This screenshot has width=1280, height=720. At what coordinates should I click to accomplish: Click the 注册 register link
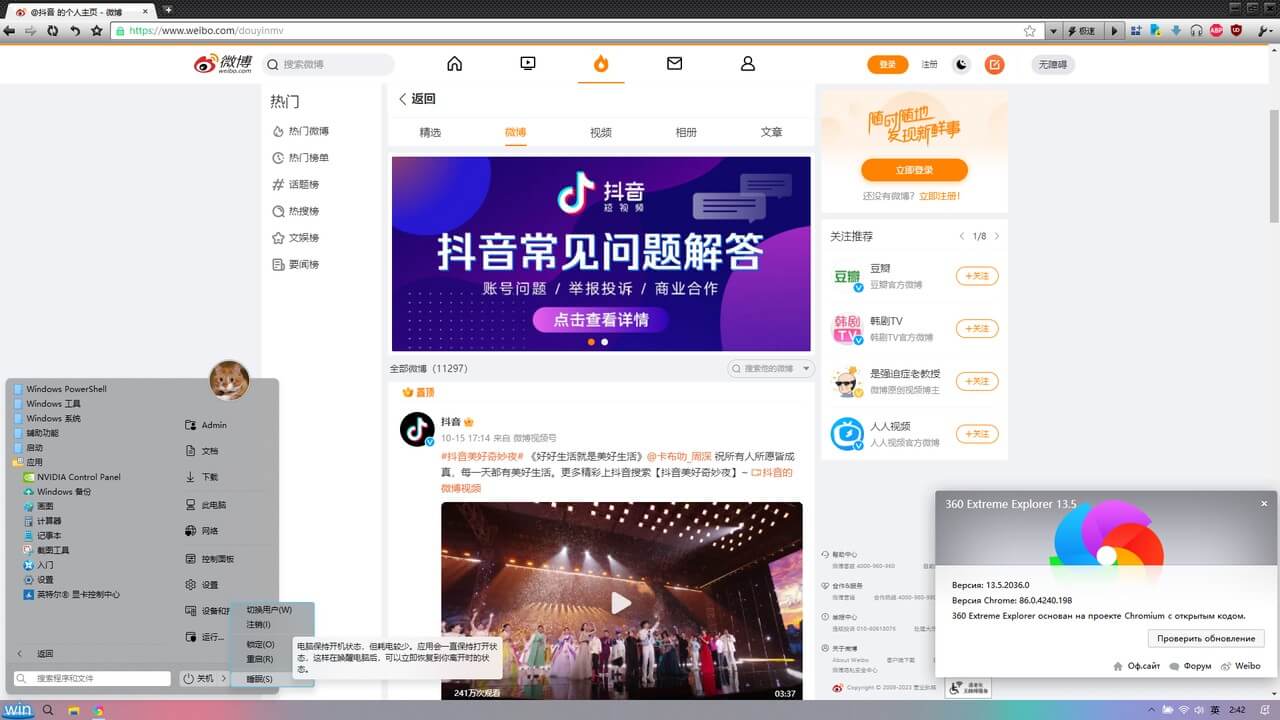(929, 64)
